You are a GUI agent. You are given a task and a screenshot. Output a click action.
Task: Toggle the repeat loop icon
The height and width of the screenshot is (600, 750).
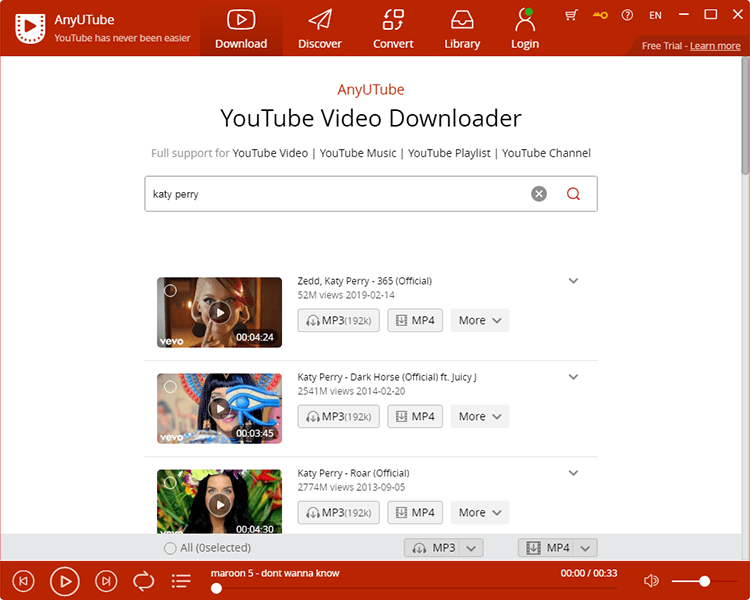coord(143,581)
